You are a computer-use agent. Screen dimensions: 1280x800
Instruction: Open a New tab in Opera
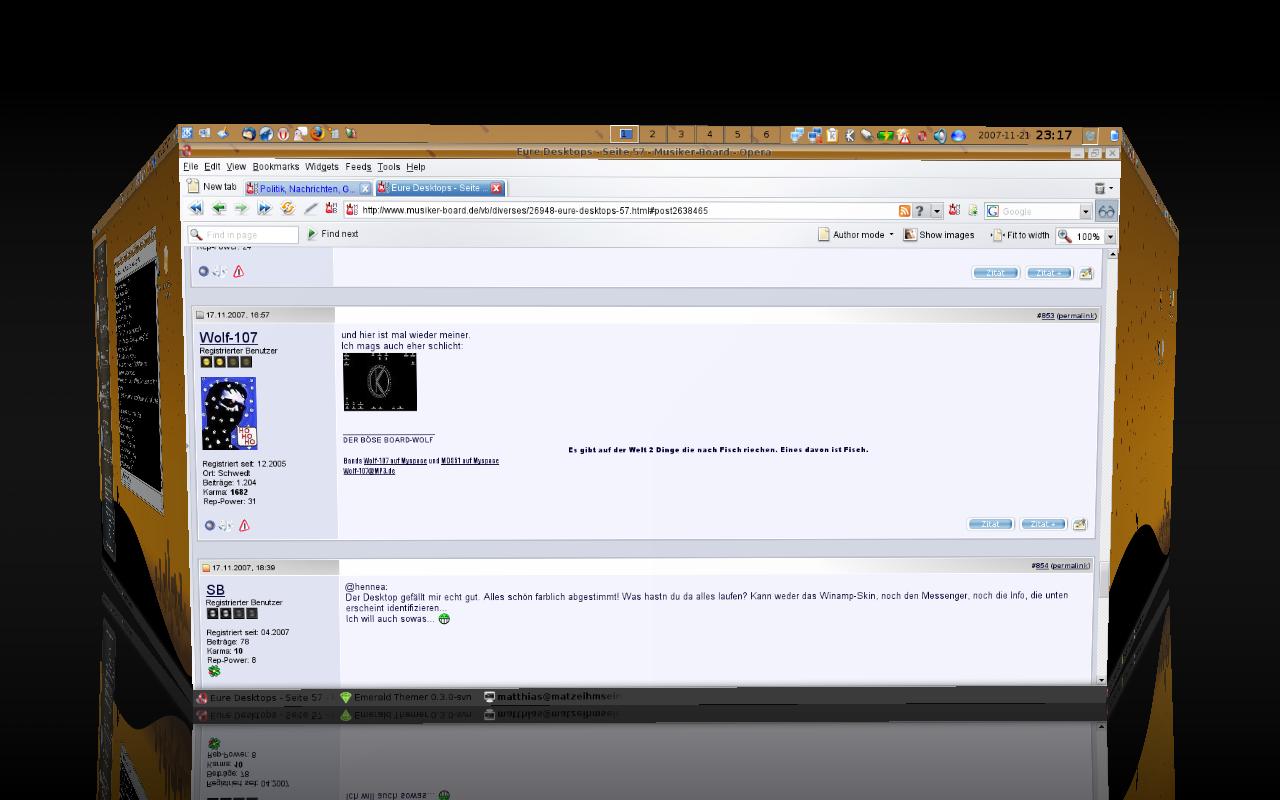coord(213,187)
